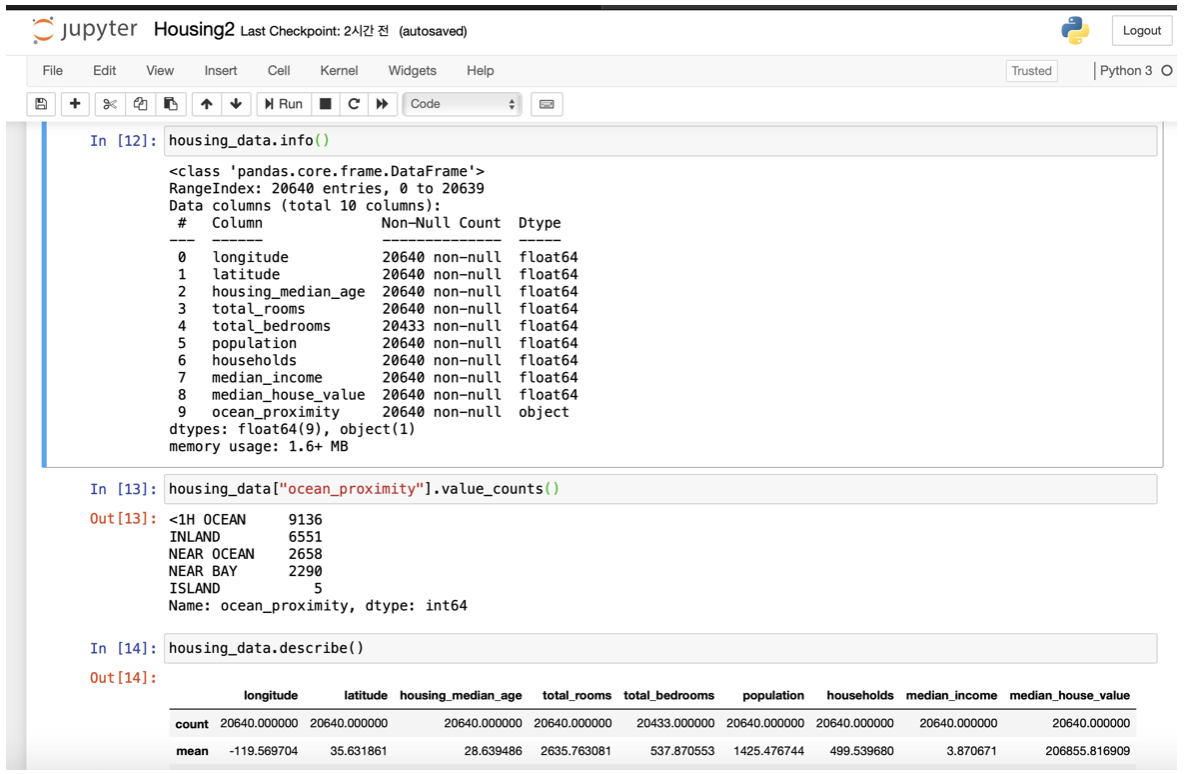This screenshot has height=774, width=1188.
Task: Move selected cell down arrow
Action: 236,104
